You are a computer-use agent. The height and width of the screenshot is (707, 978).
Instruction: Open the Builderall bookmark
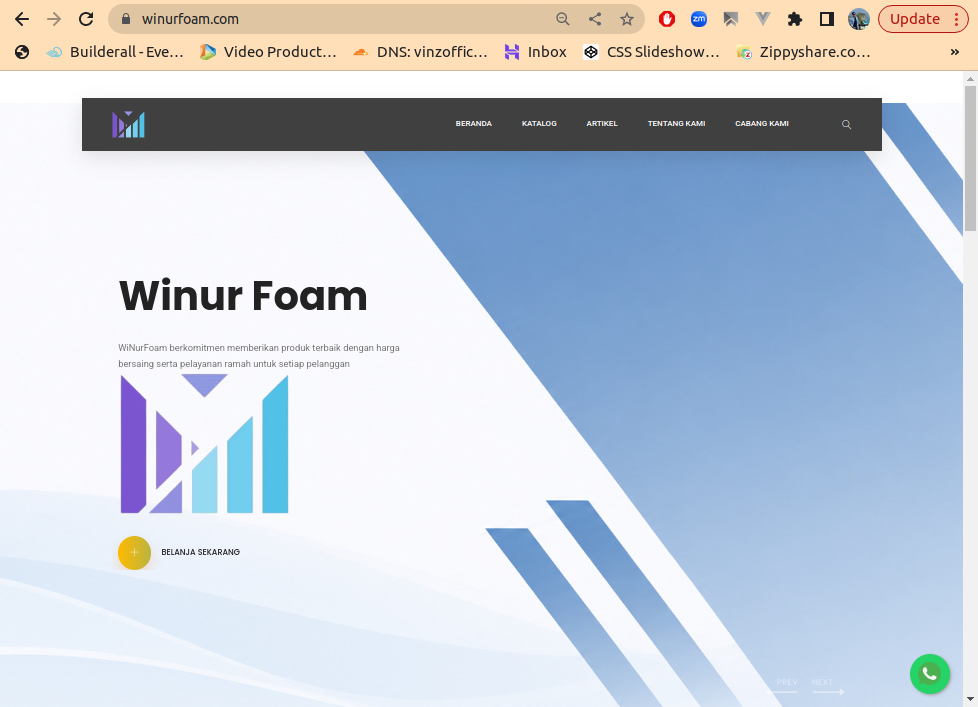pos(115,52)
